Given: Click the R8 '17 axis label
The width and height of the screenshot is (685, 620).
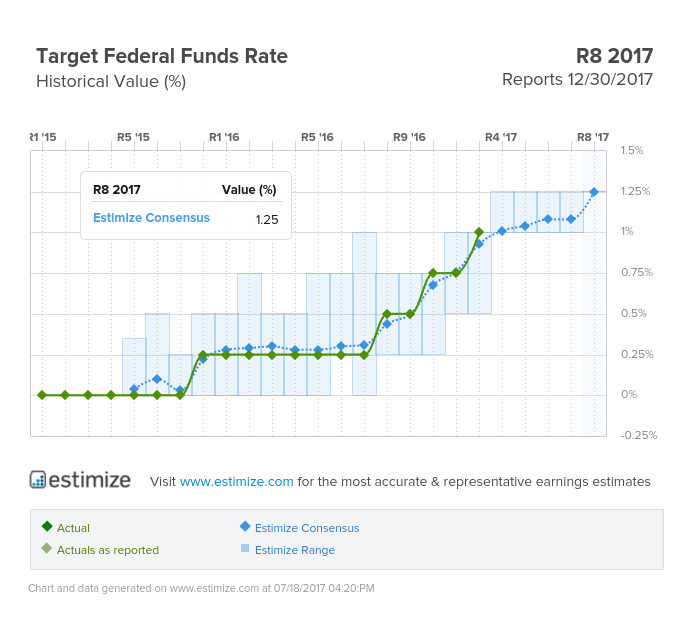Looking at the screenshot, I should click(593, 137).
